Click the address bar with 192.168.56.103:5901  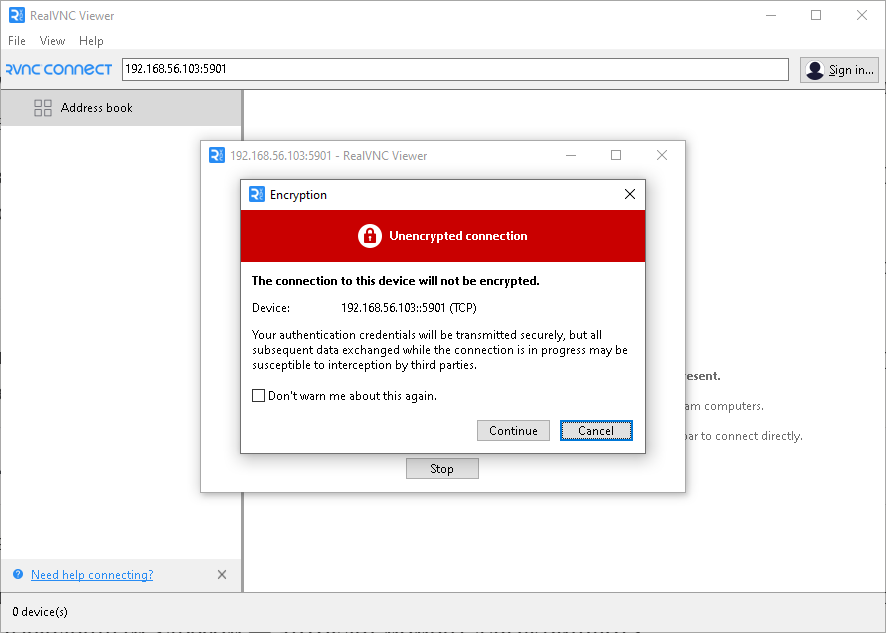point(455,70)
